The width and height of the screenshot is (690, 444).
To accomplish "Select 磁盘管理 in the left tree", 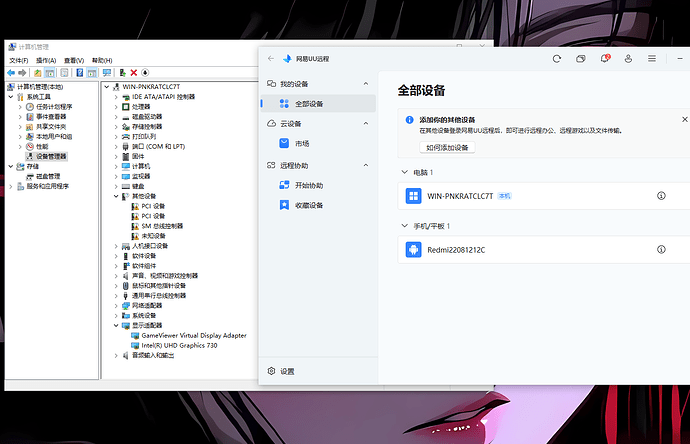I will click(43, 176).
